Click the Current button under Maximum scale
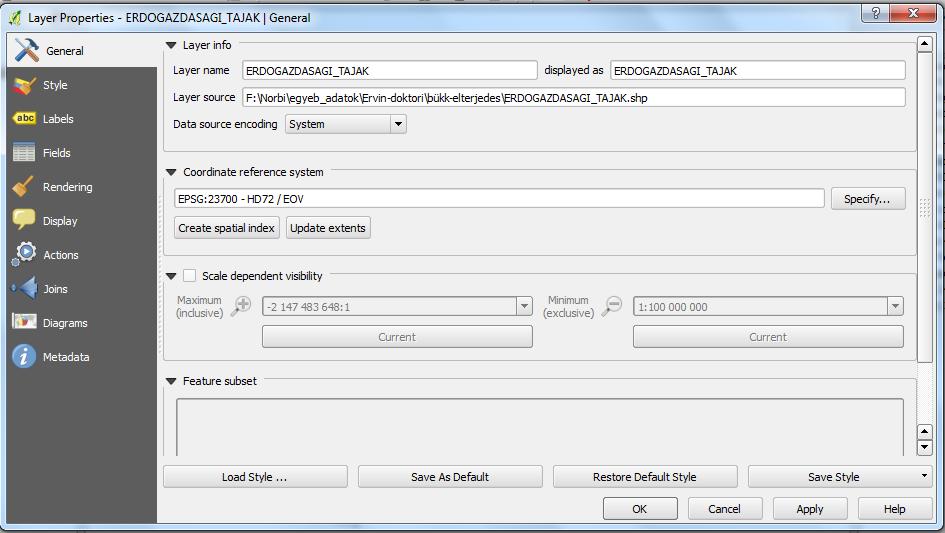This screenshot has height=533, width=945. pyautogui.click(x=397, y=337)
